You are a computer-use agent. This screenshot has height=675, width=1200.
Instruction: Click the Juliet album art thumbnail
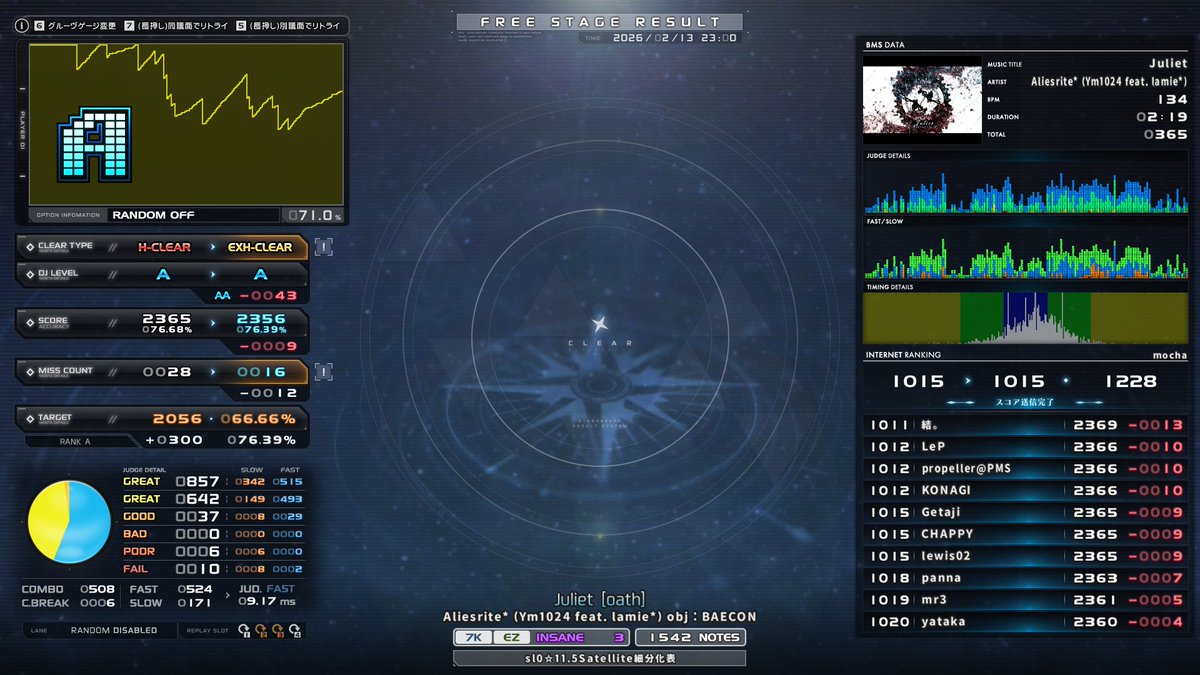923,99
